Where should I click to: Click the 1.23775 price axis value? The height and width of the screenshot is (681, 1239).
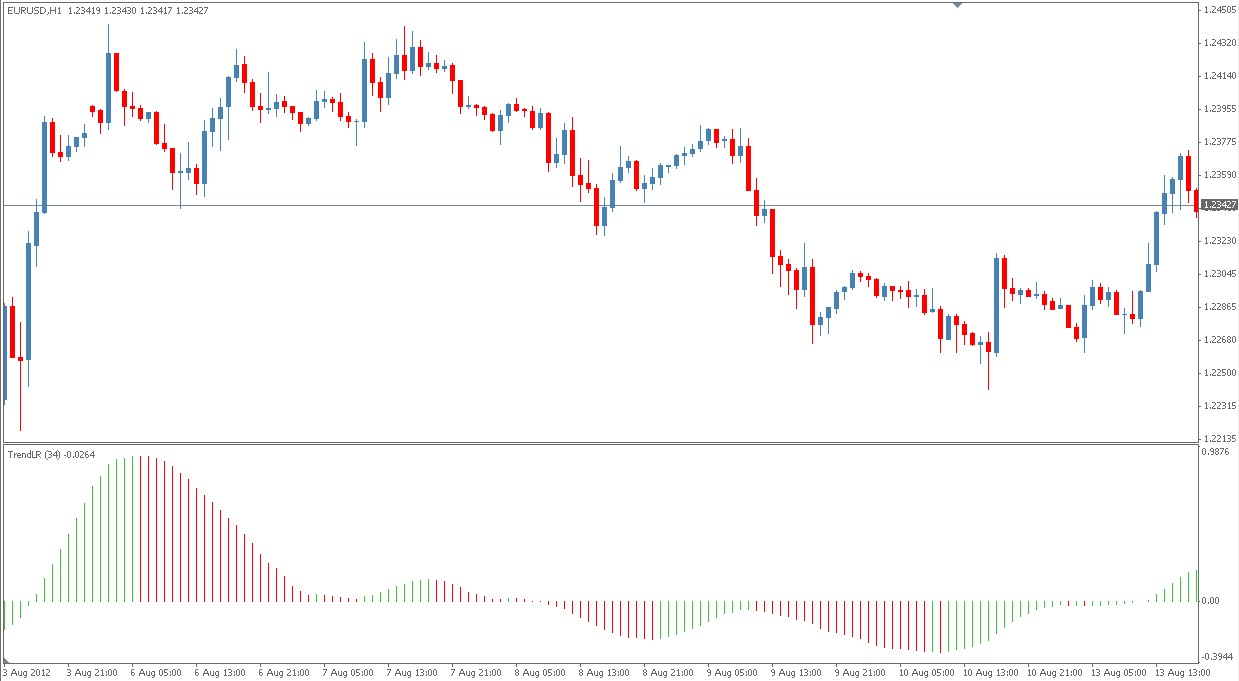coord(1221,142)
